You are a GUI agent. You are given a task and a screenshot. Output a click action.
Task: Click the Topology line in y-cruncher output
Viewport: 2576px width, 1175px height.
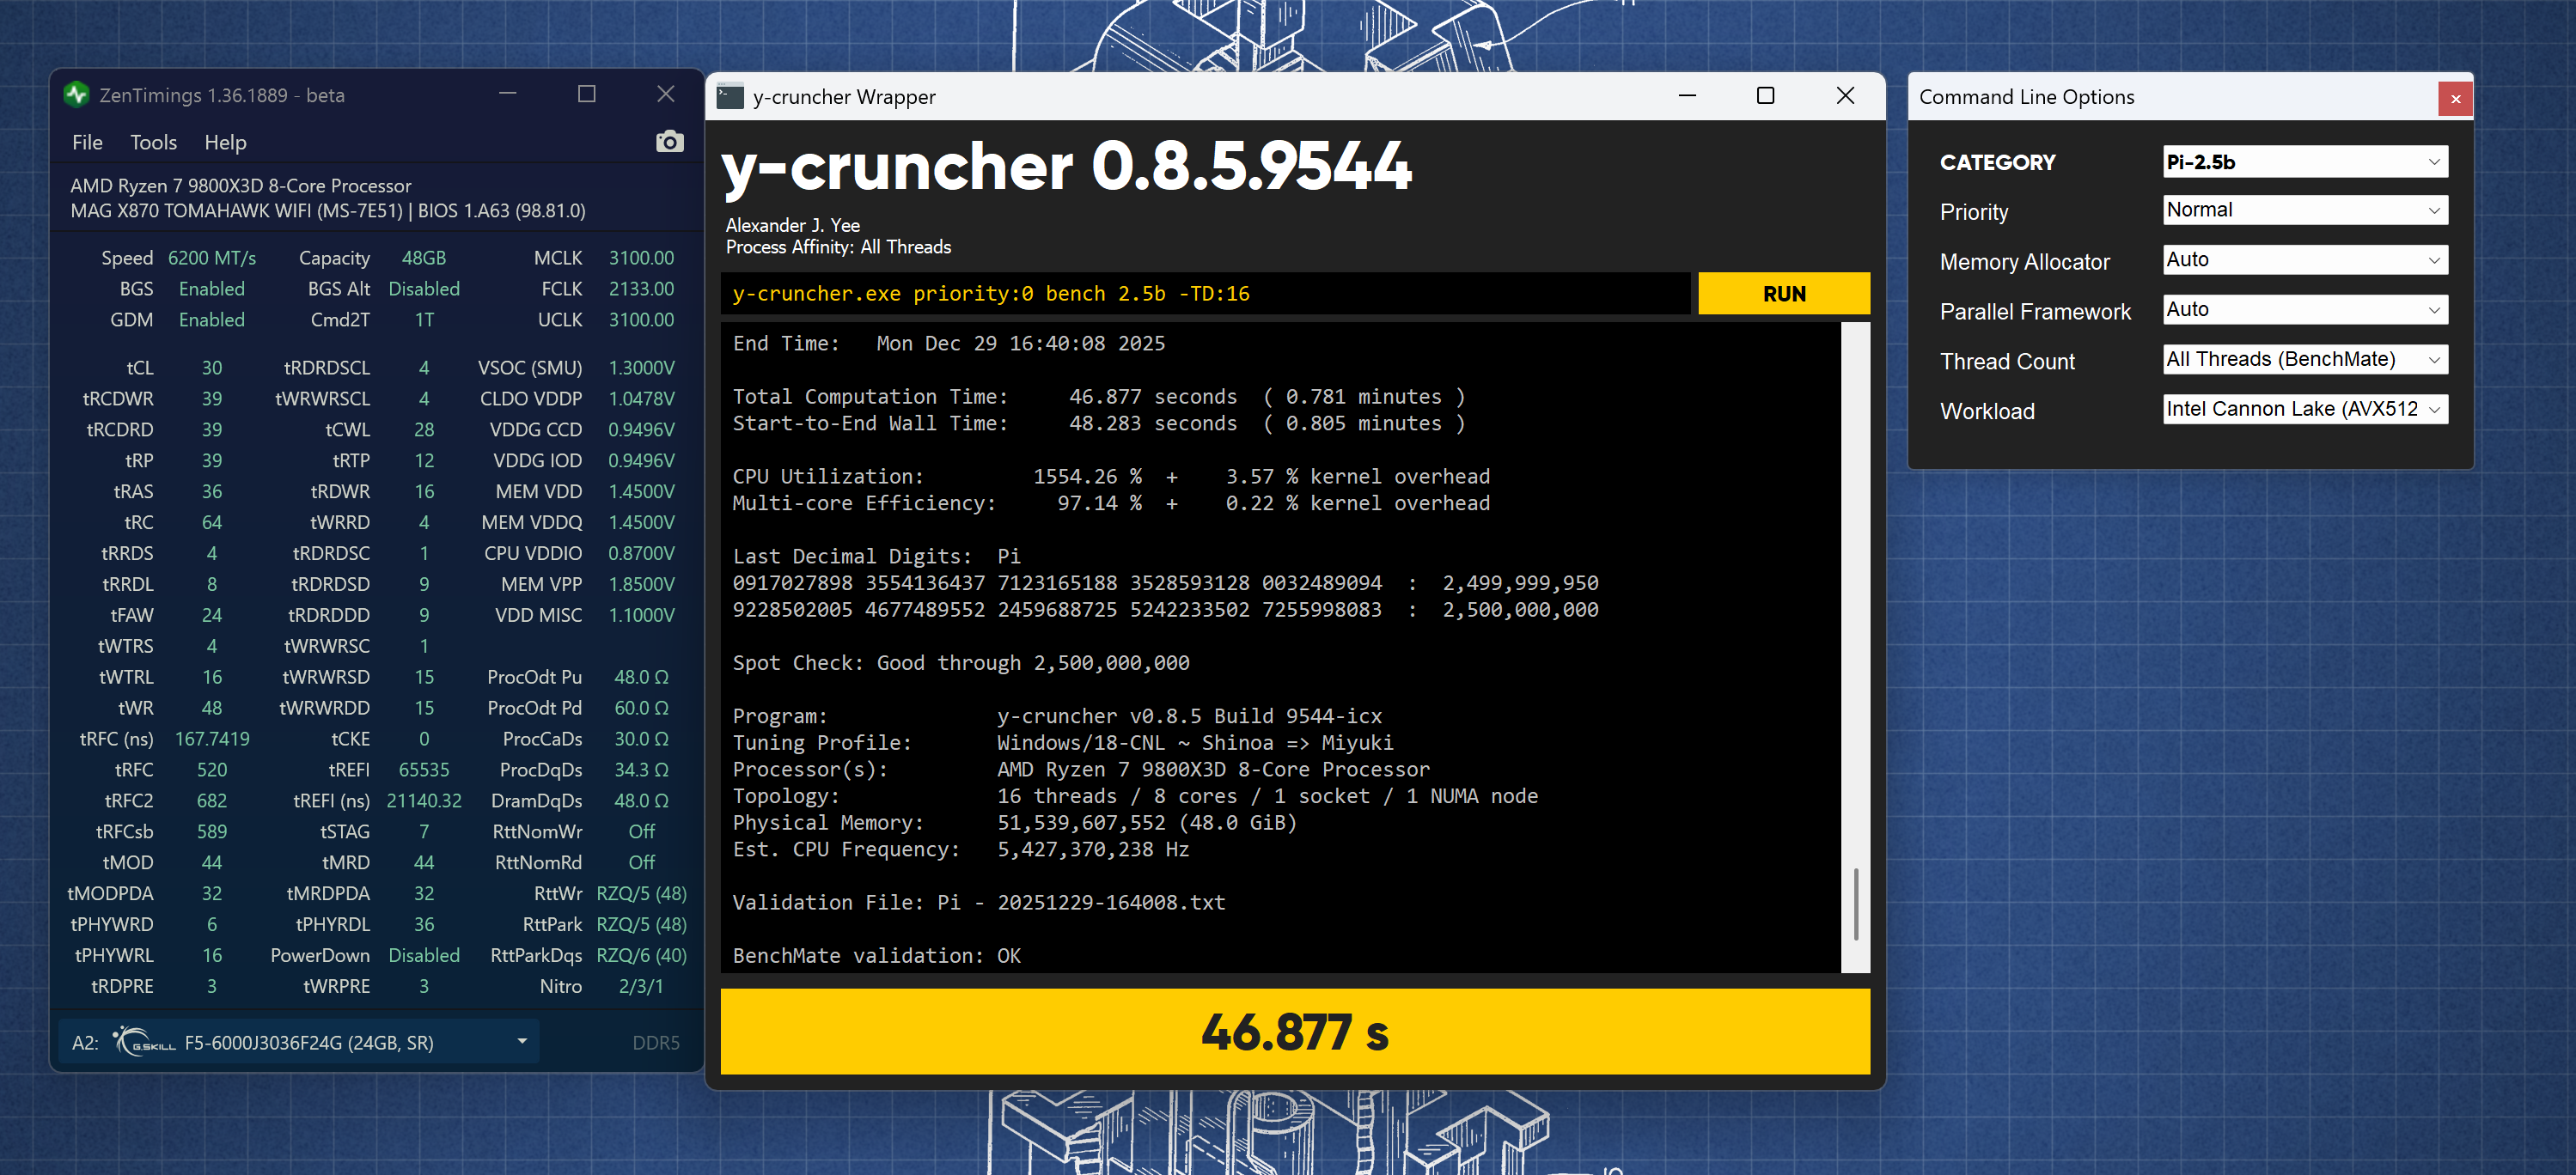coord(1135,797)
